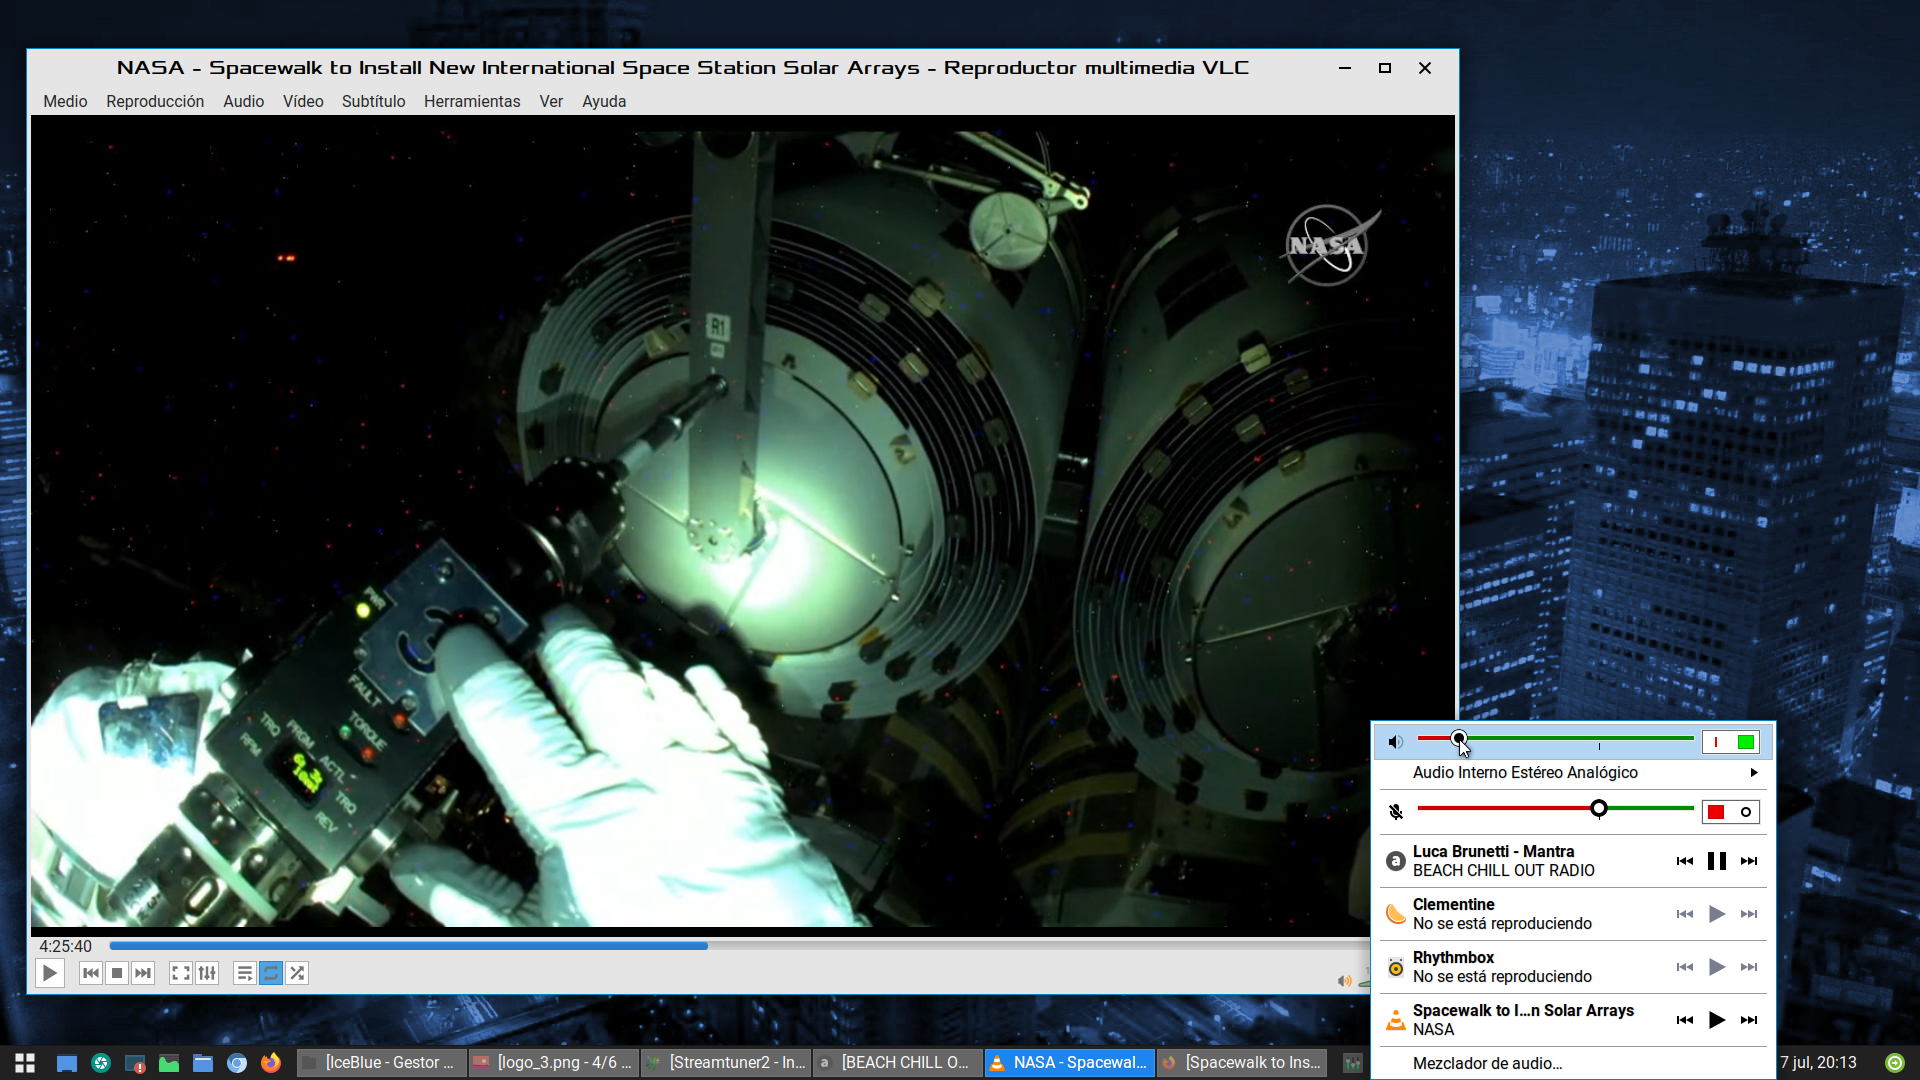The width and height of the screenshot is (1920, 1080).
Task: Switch to IceBlue - Gestor window
Action: pos(381,1063)
